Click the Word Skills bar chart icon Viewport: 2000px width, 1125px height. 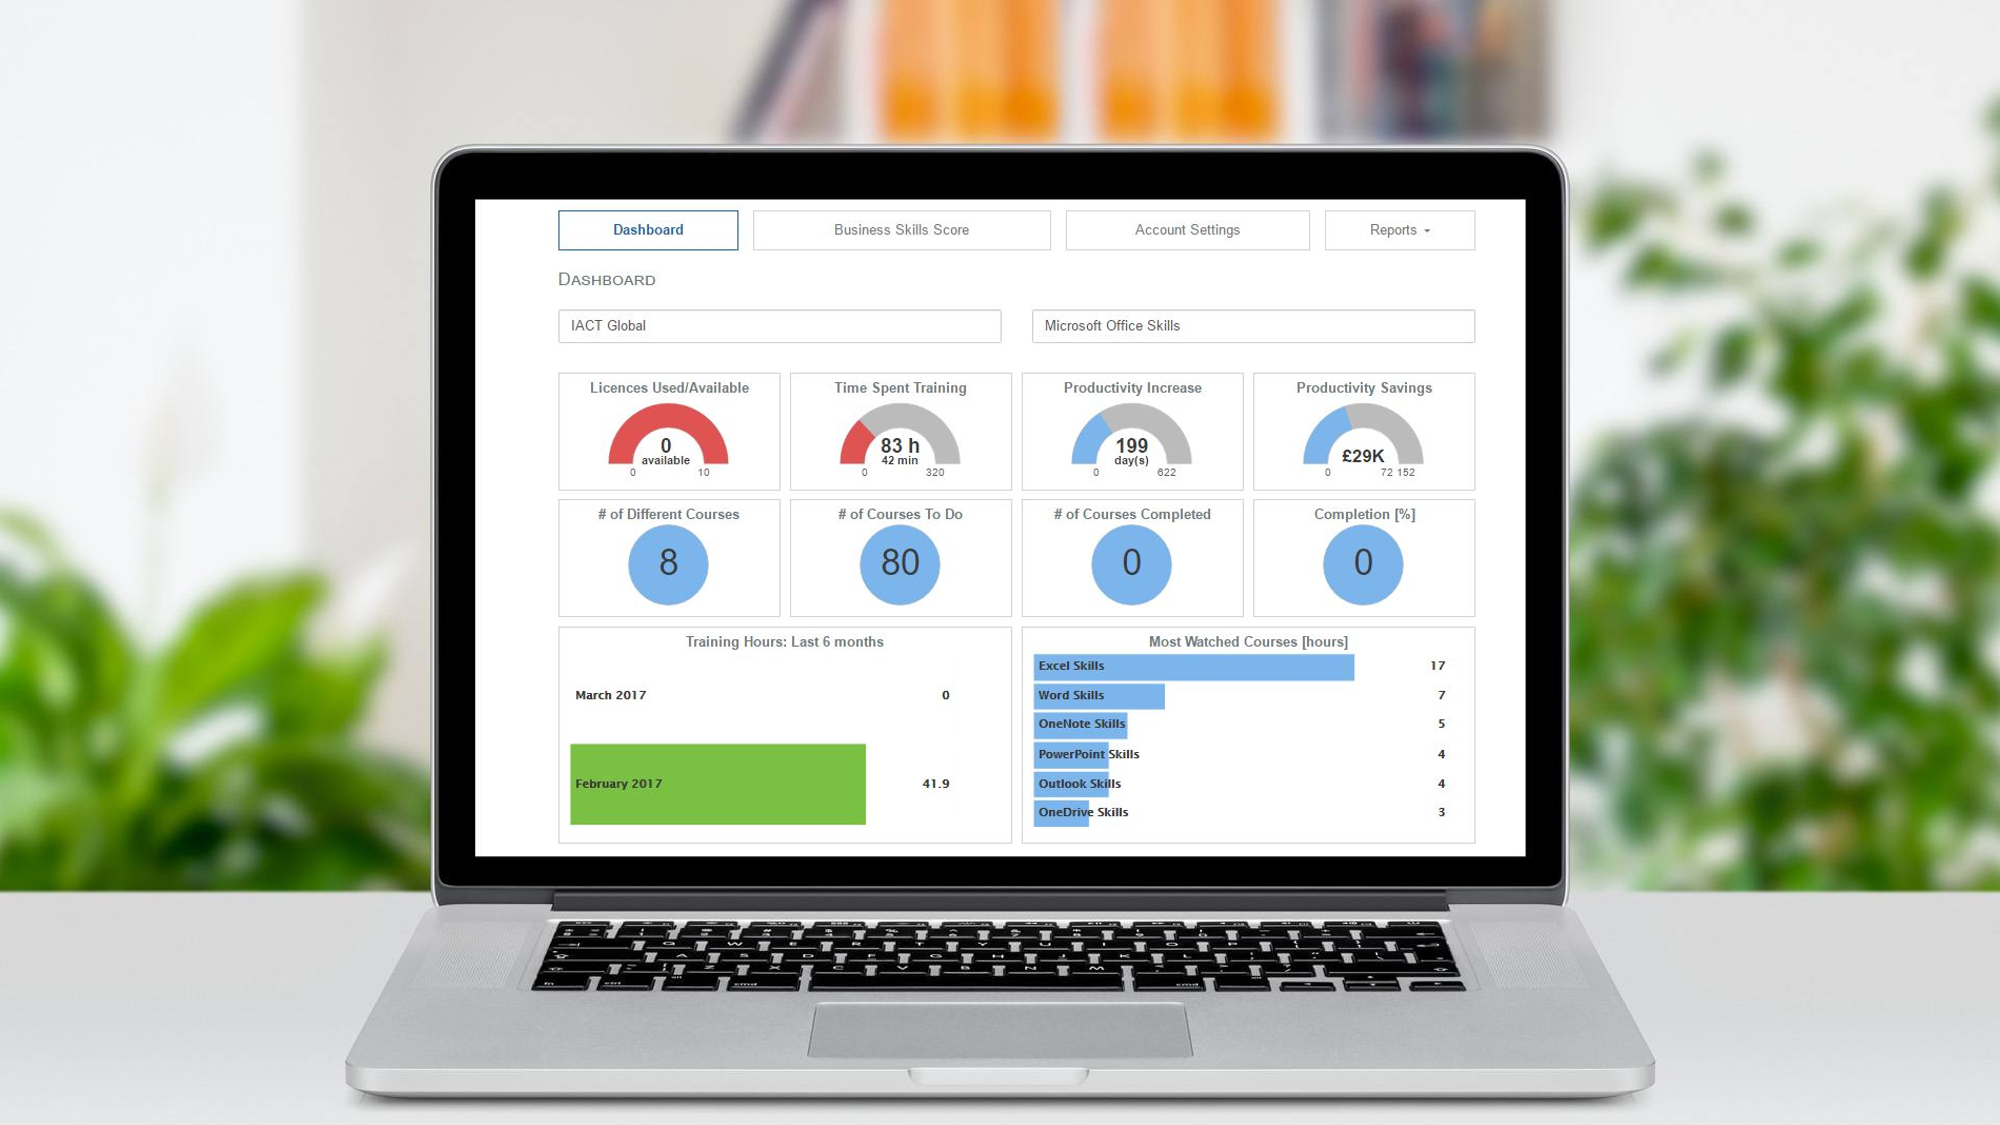[x=1099, y=694]
